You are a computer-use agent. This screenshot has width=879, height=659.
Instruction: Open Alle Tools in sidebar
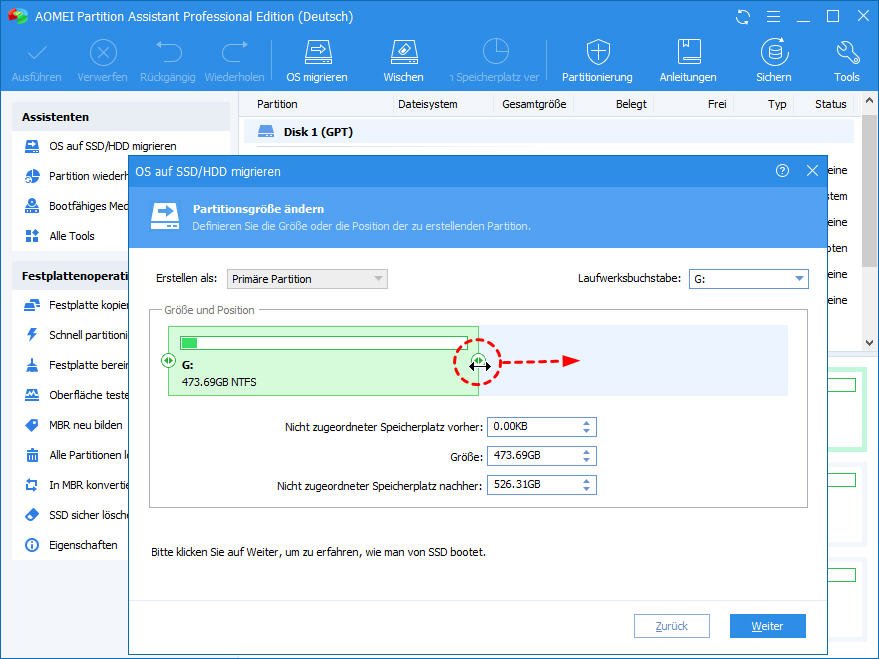60,236
